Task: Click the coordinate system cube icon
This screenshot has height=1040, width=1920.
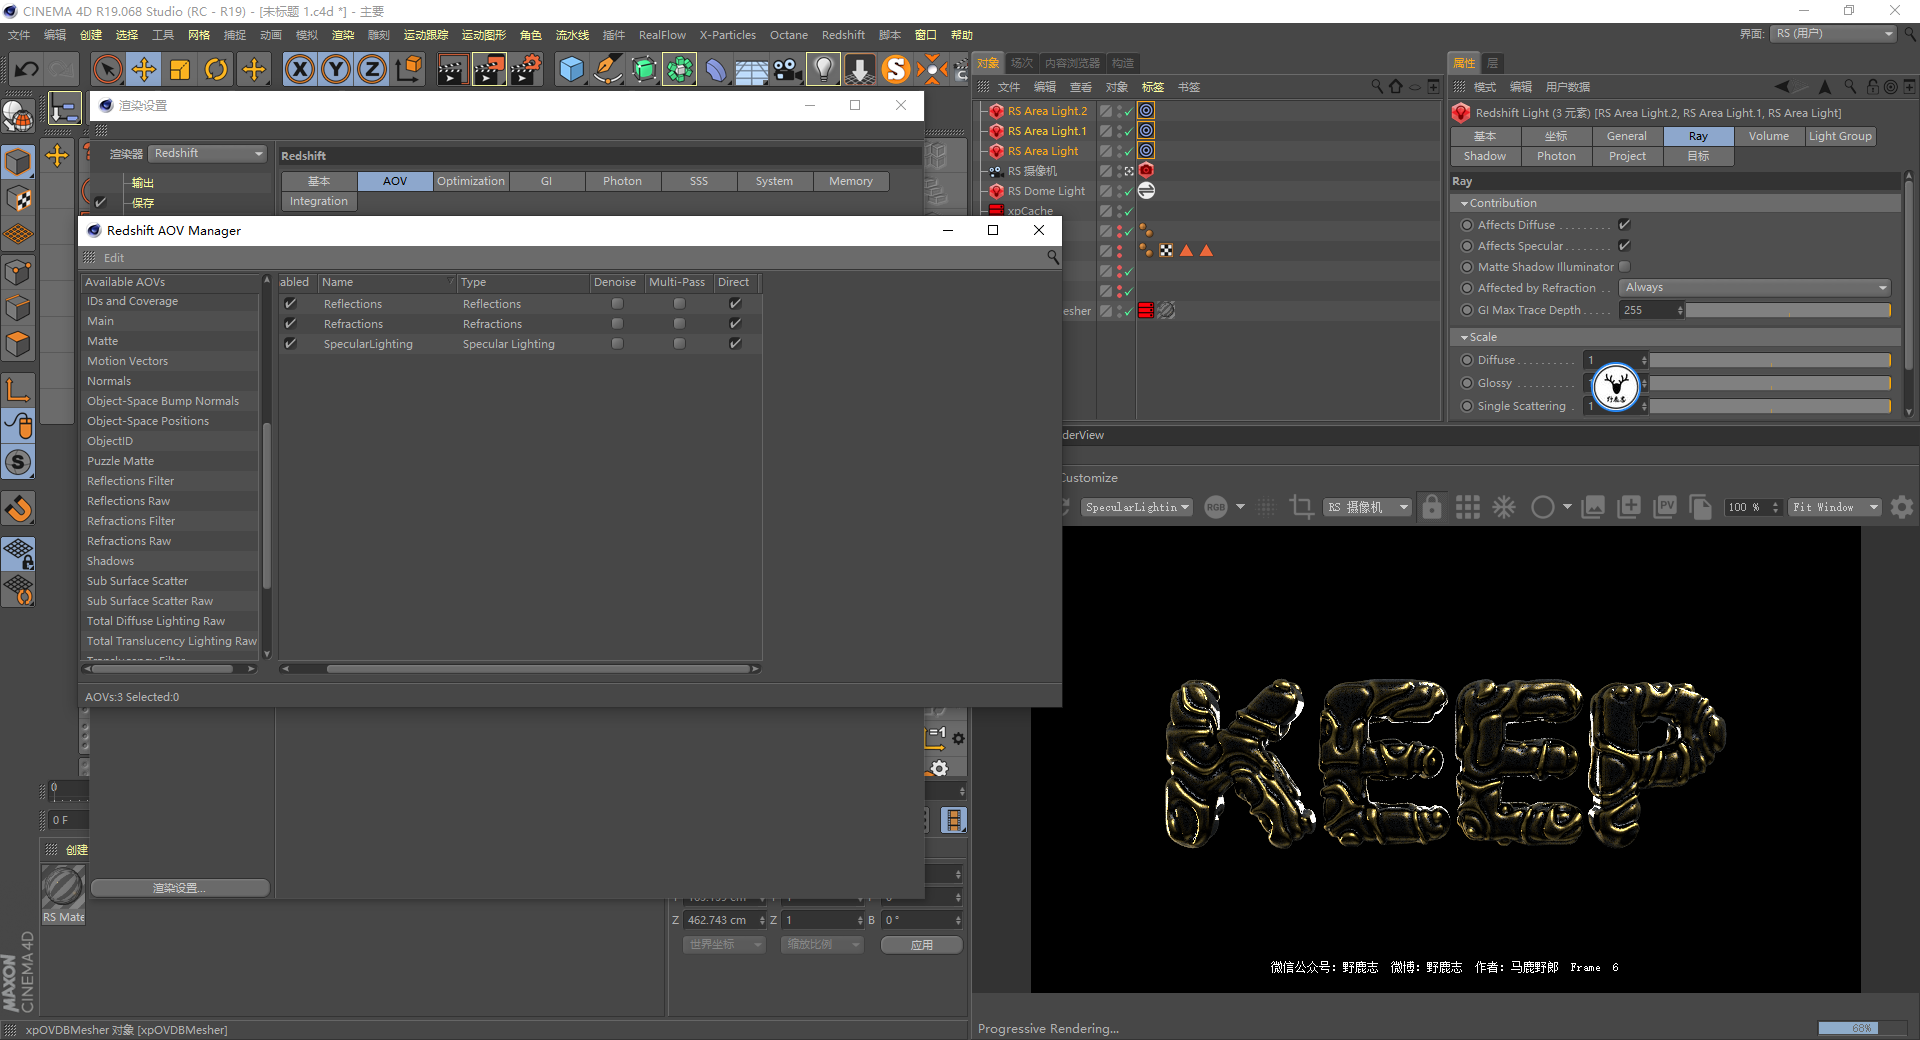Action: (408, 69)
